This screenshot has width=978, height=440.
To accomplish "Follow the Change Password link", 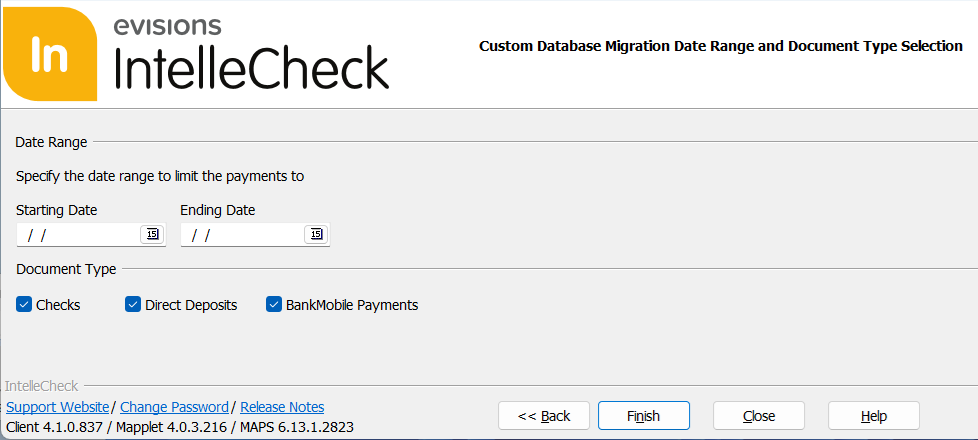I will [175, 407].
